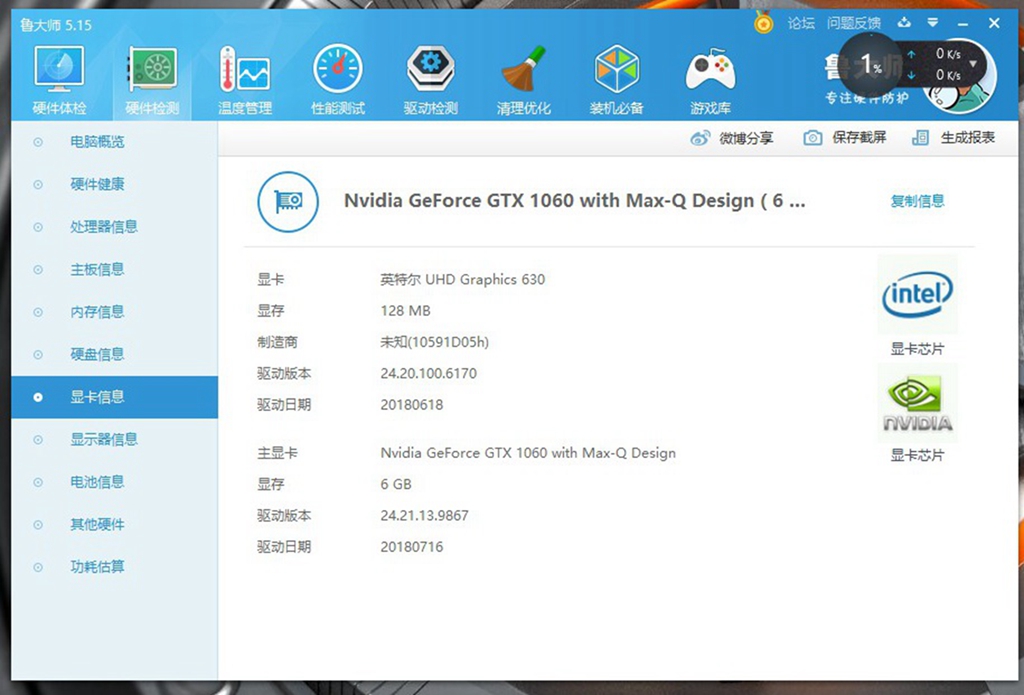Click the Intel logo chip thumbnail
The image size is (1024, 695).
917,295
